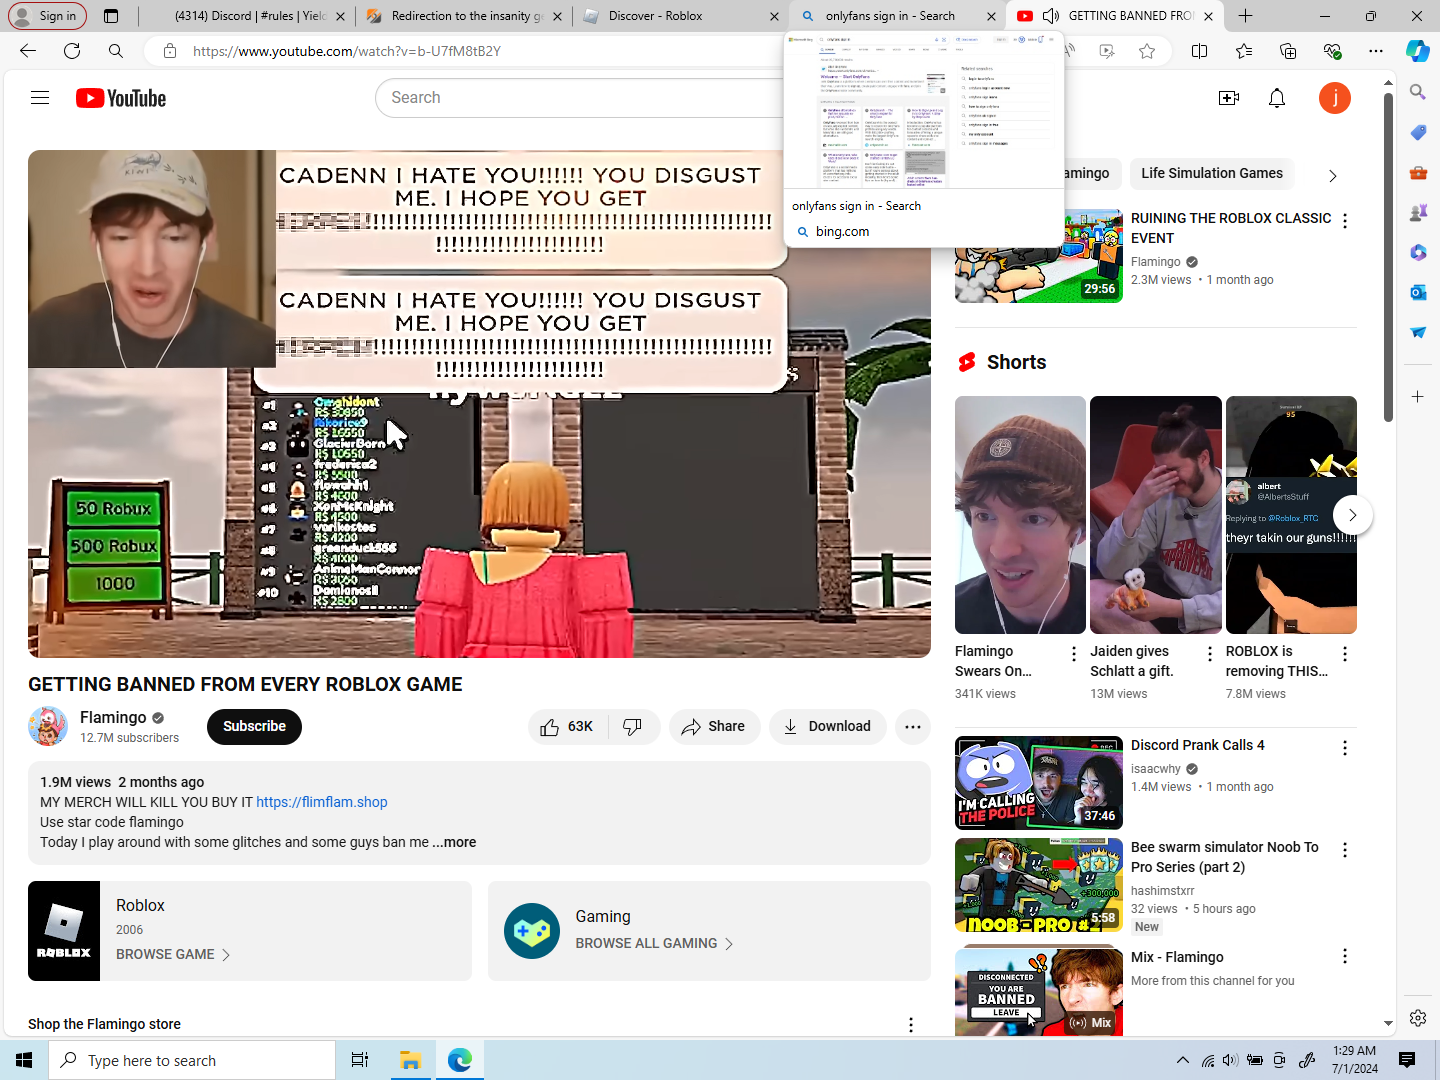This screenshot has height=1080, width=1440.
Task: Click BROWSE GAME for Roblox
Action: pyautogui.click(x=173, y=955)
